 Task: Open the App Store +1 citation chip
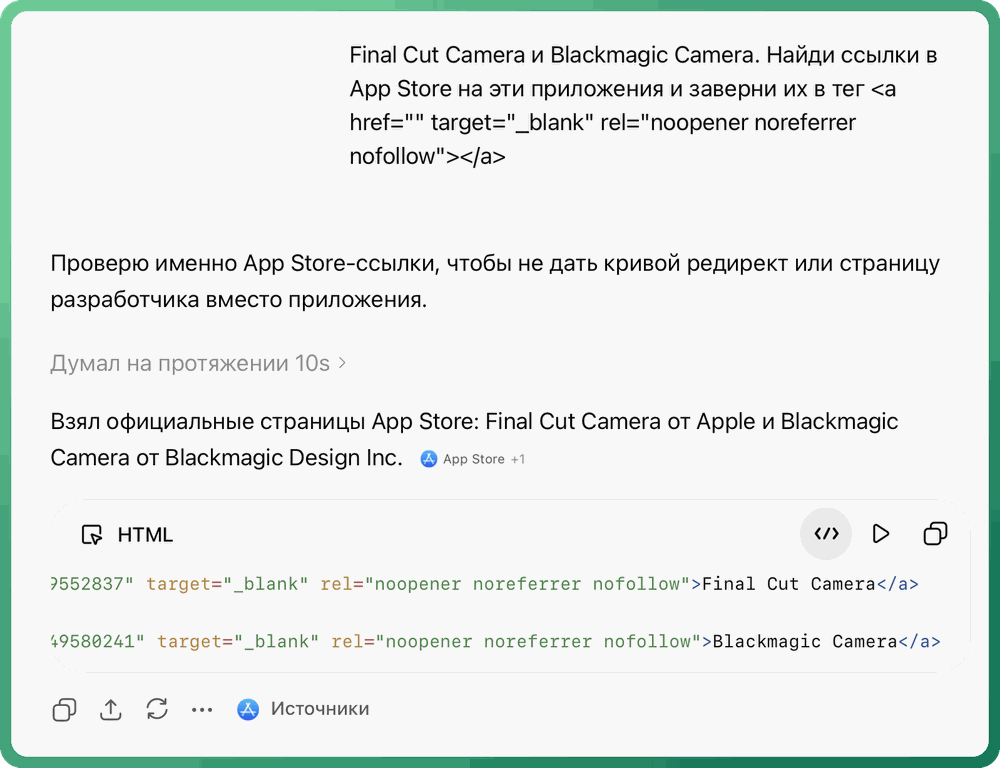click(473, 459)
